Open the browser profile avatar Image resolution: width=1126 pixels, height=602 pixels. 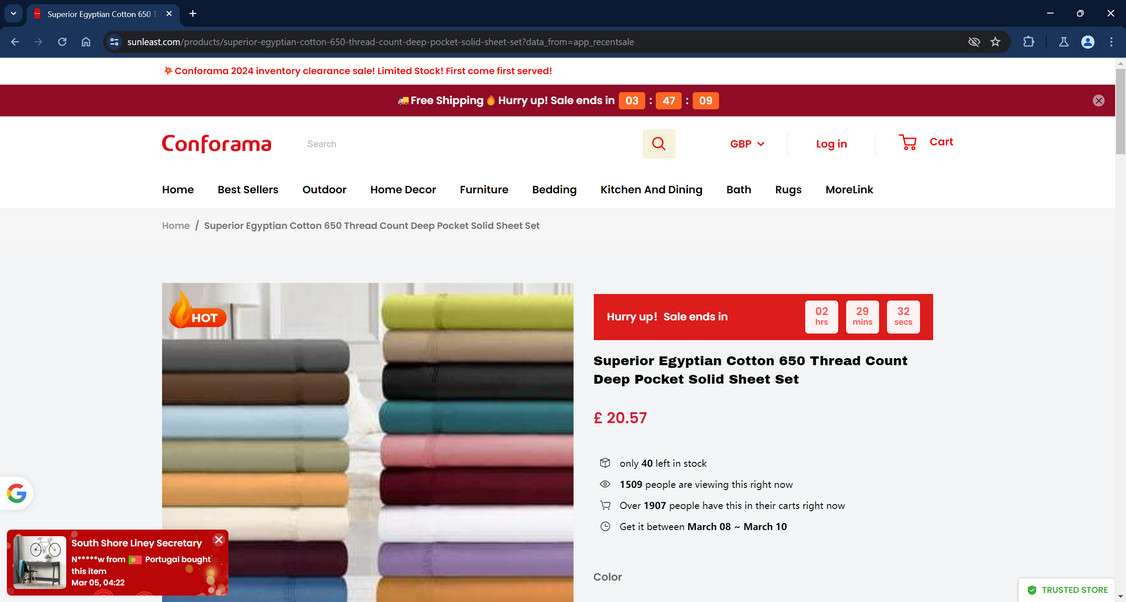(x=1087, y=42)
